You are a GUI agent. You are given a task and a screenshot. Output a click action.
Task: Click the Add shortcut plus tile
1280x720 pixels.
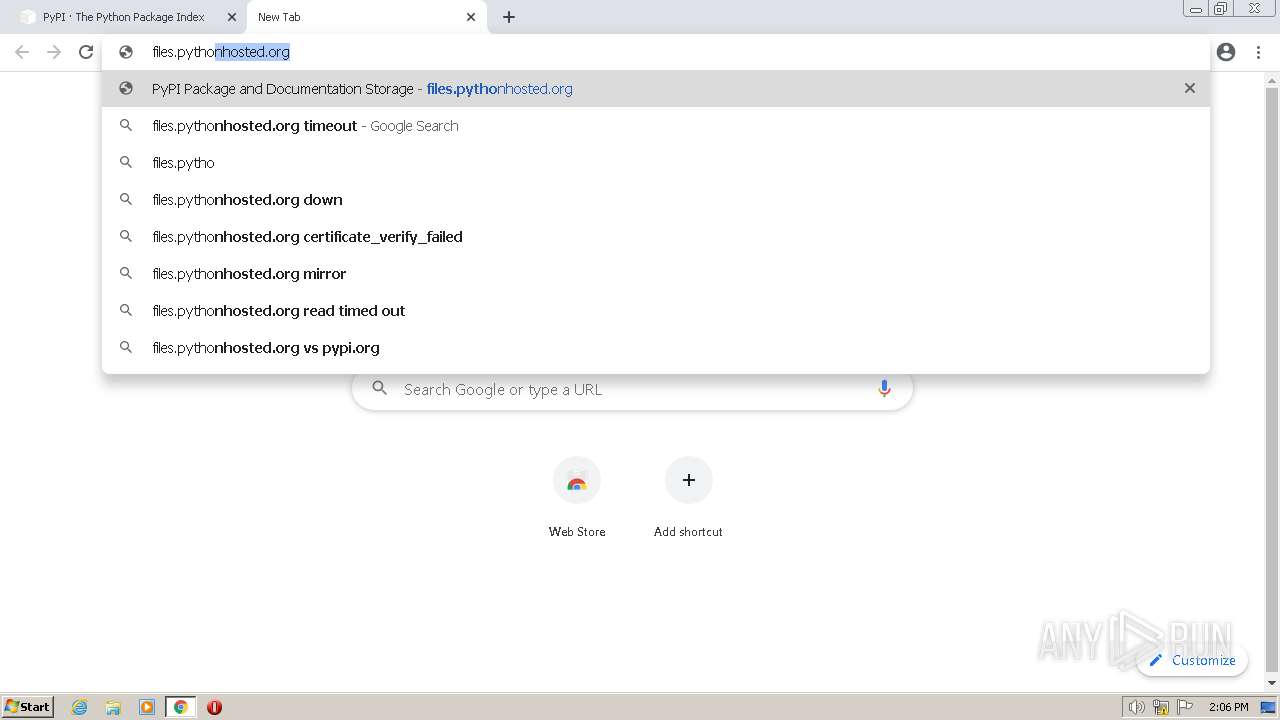[688, 481]
